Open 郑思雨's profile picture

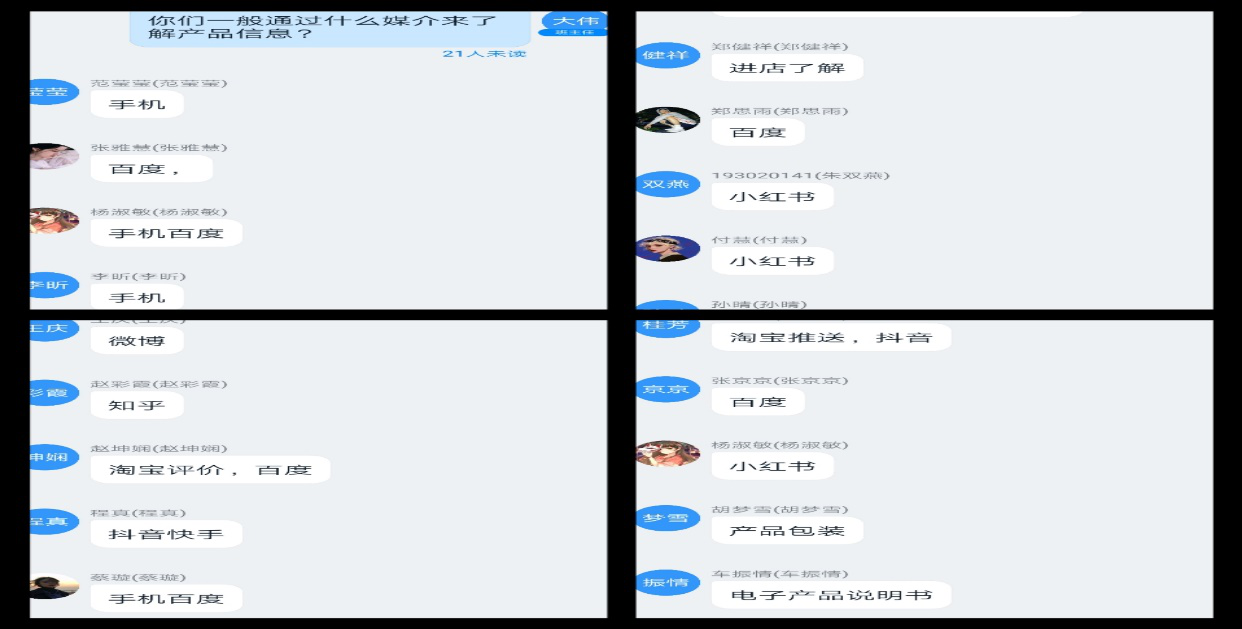667,120
